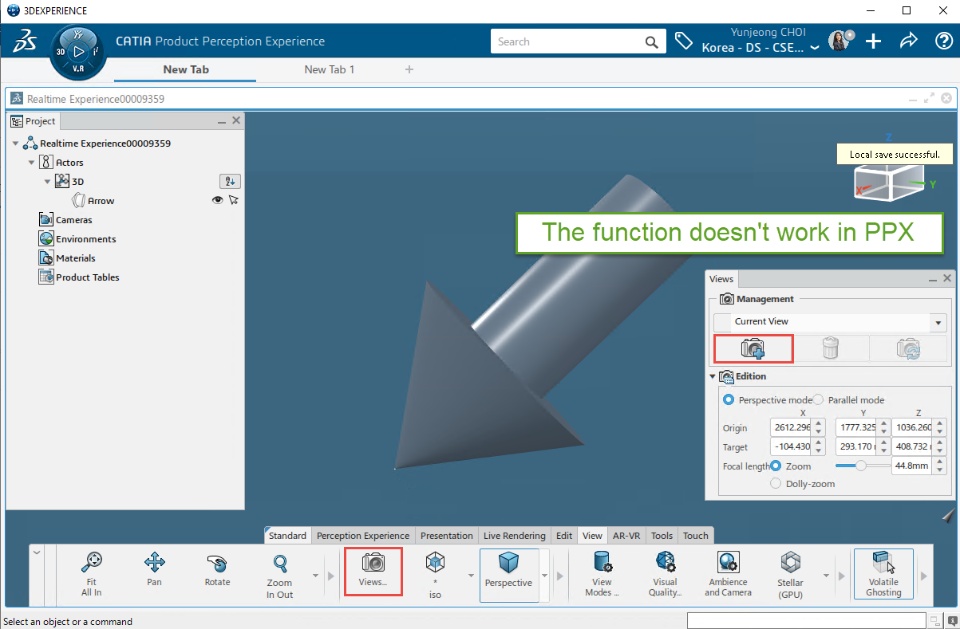Click the Arrow selectable cursor icon
Viewport: 960px width, 629px height.
(x=233, y=200)
